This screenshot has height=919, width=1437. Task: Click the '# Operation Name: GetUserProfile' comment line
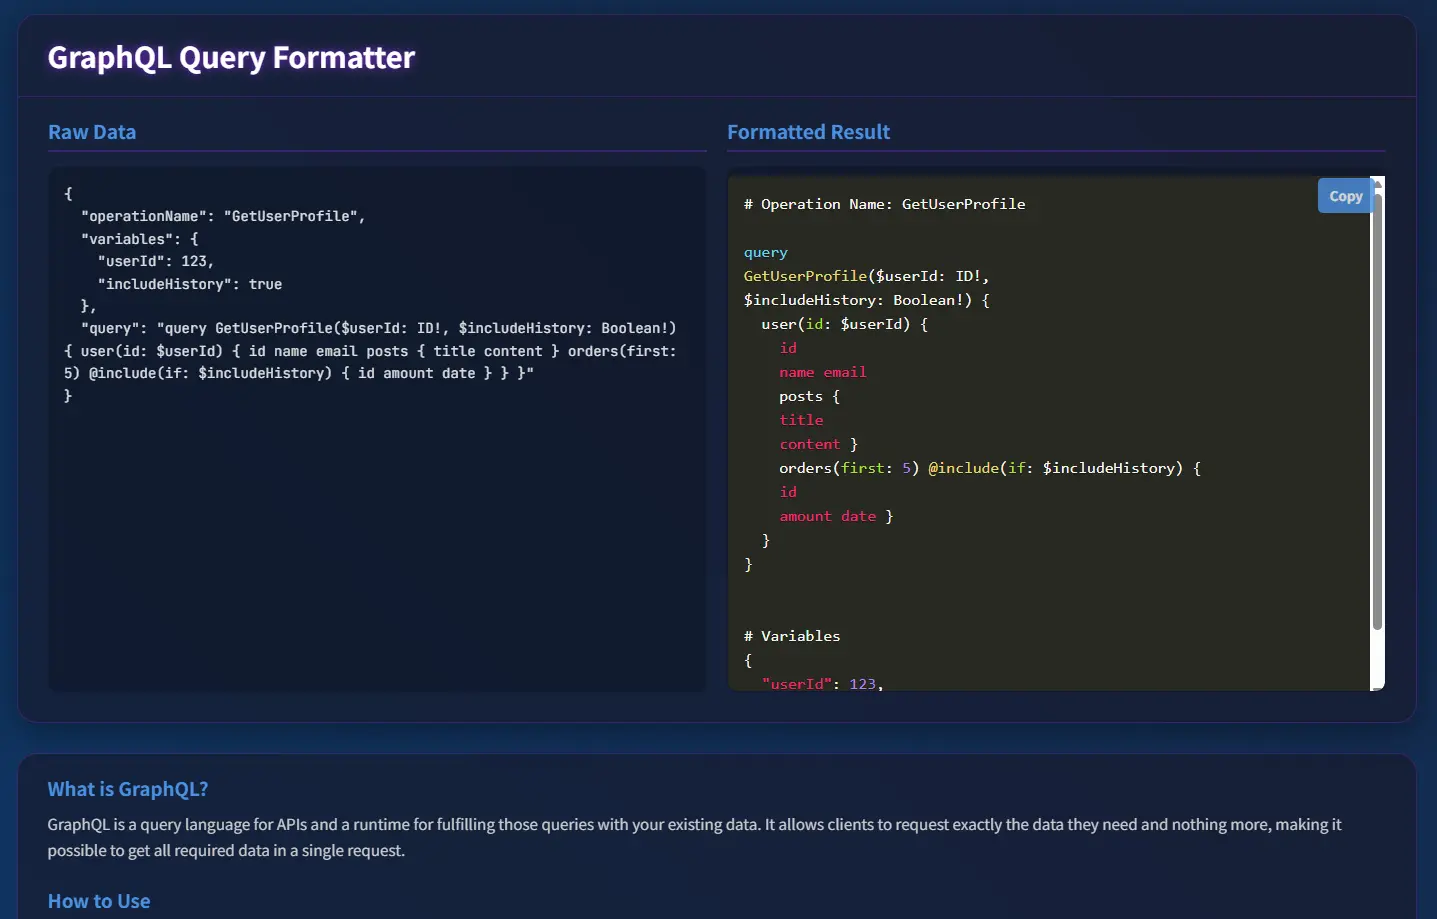pos(885,204)
